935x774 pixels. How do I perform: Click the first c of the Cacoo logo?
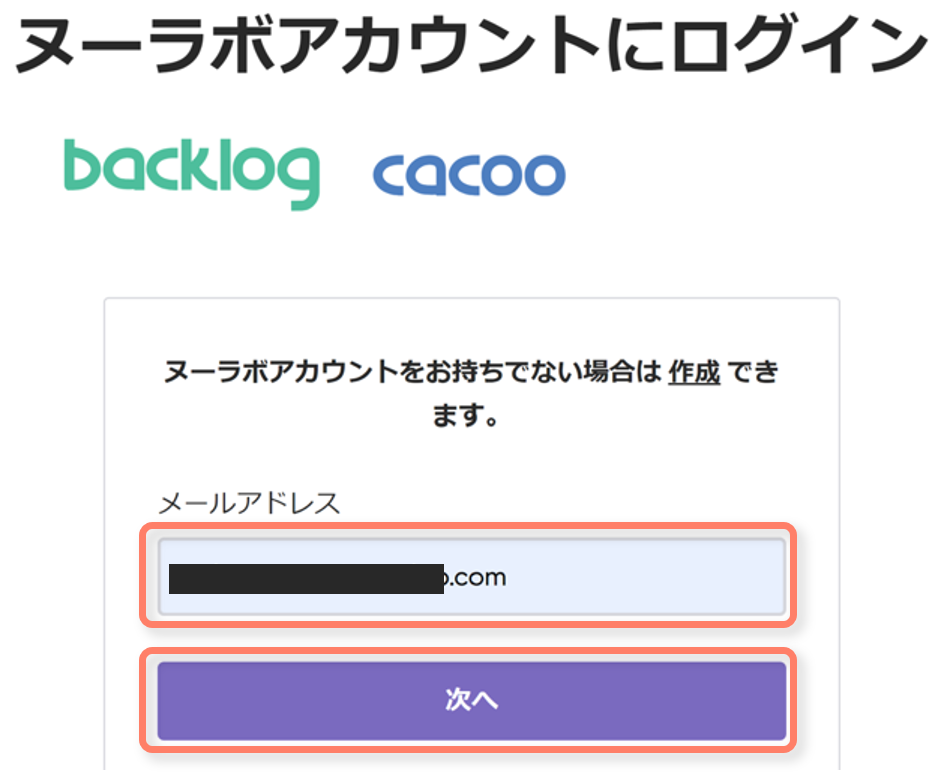click(x=391, y=175)
